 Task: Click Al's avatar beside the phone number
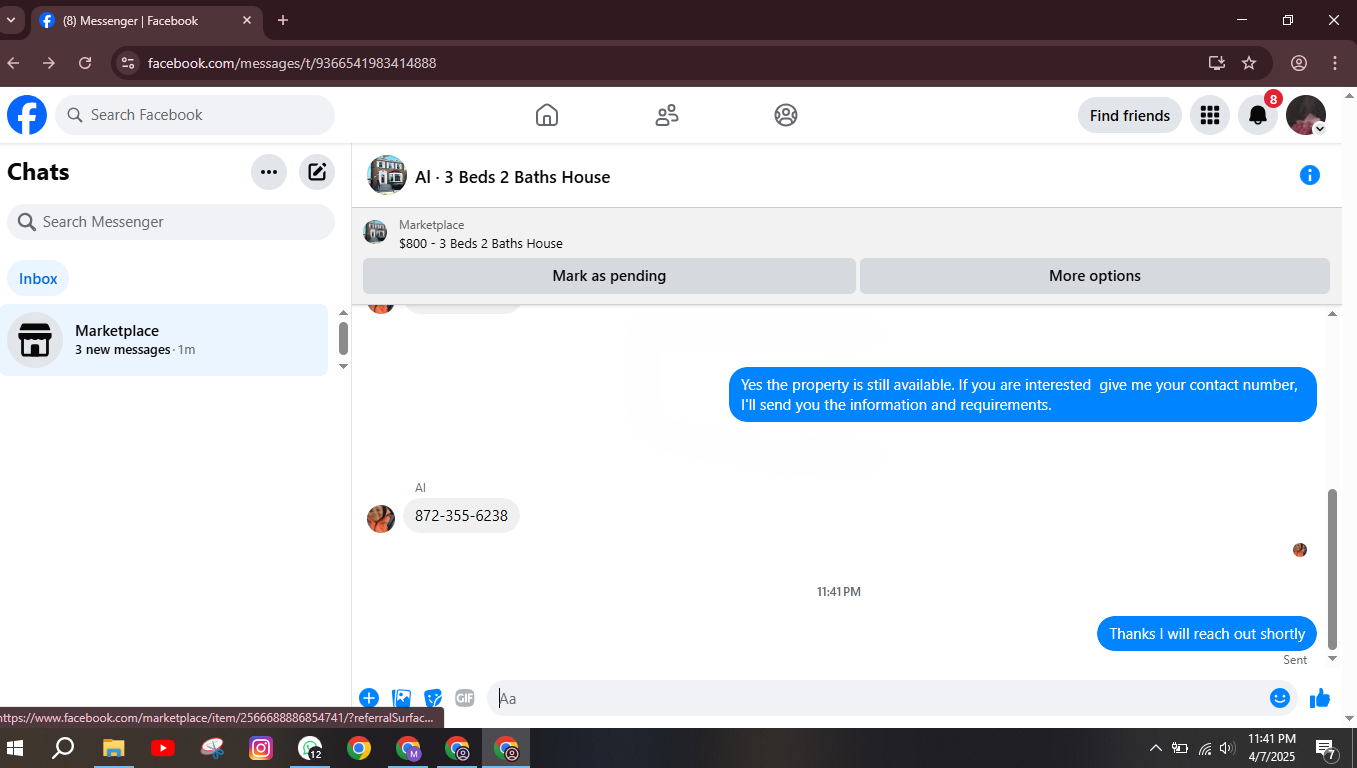tap(381, 518)
